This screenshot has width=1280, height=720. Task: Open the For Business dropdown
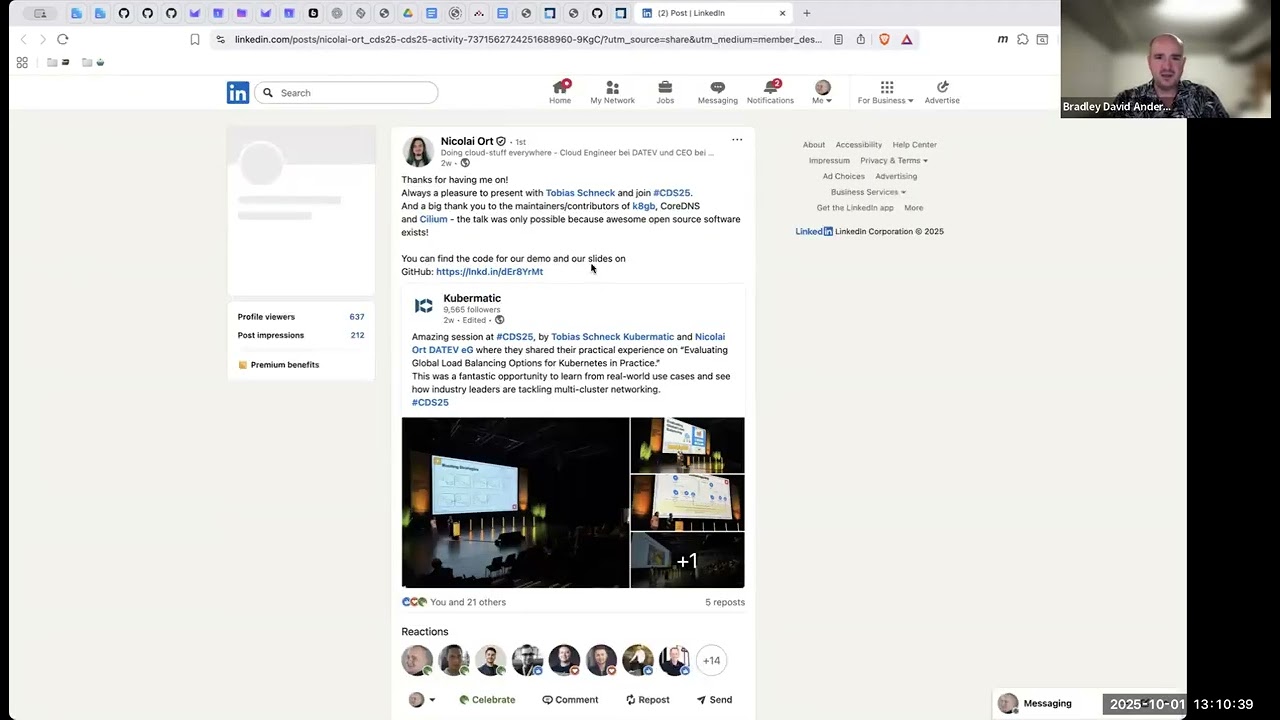[x=885, y=92]
